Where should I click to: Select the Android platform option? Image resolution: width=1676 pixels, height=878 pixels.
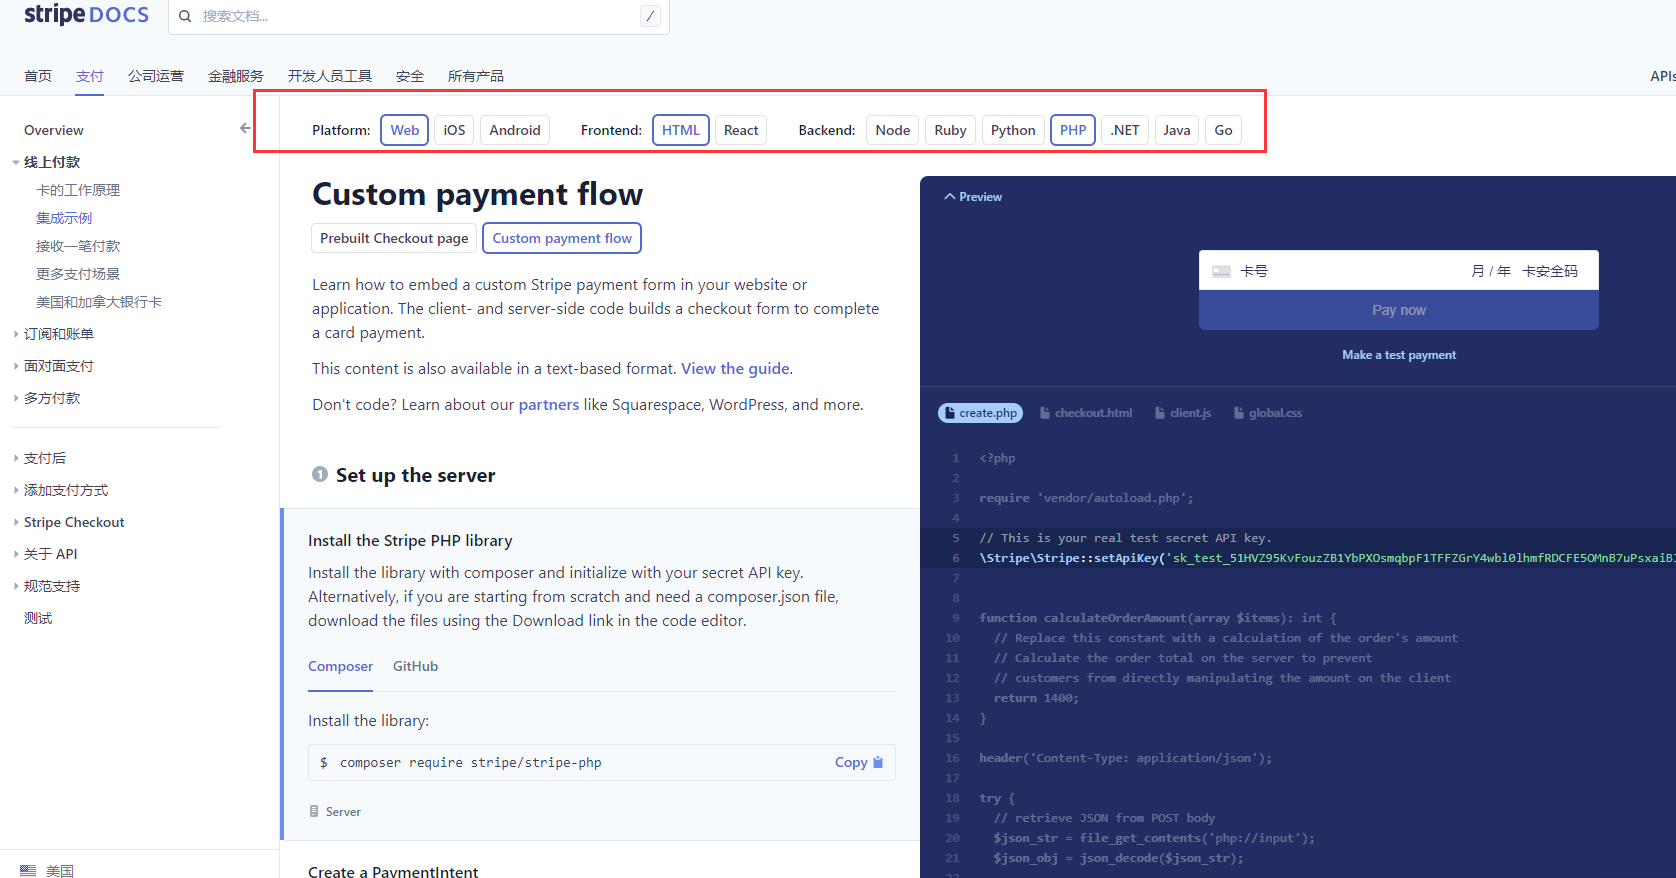(515, 130)
